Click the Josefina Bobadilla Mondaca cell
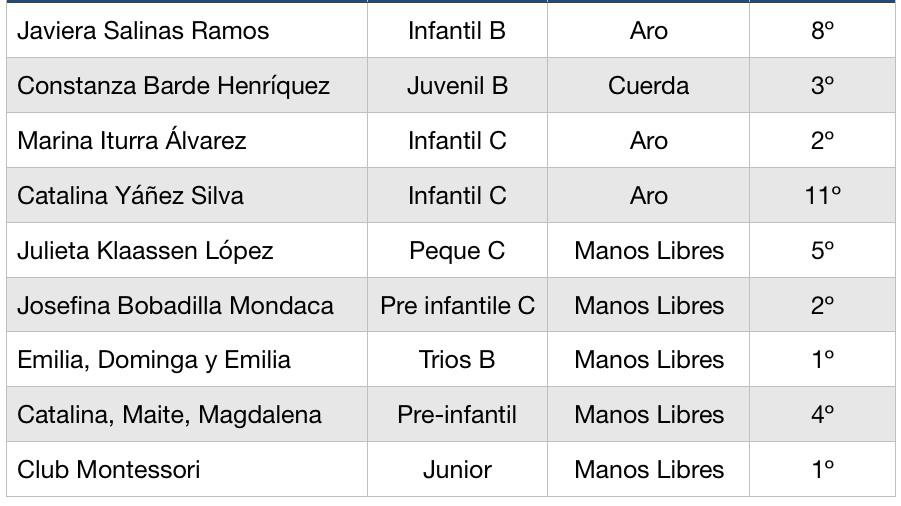Image resolution: width=901 pixels, height=506 pixels. pyautogui.click(x=187, y=304)
